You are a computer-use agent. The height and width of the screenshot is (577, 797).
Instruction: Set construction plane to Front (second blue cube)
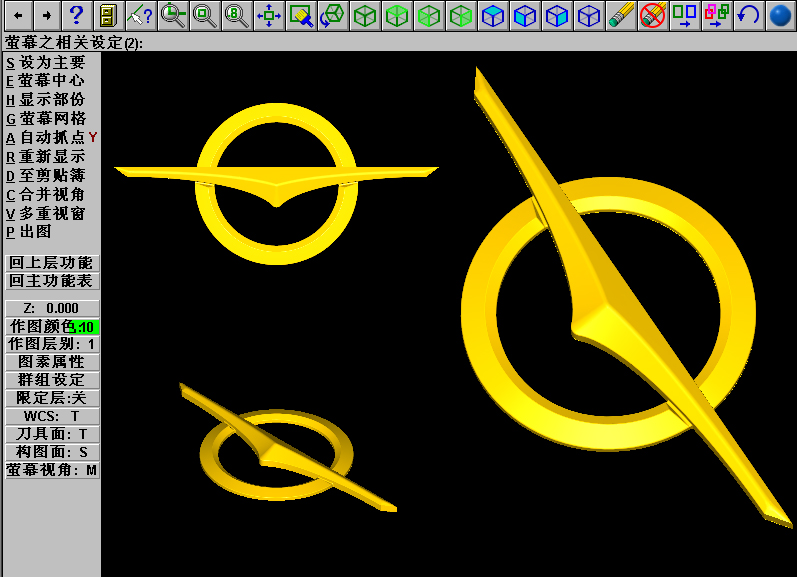[x=525, y=15]
